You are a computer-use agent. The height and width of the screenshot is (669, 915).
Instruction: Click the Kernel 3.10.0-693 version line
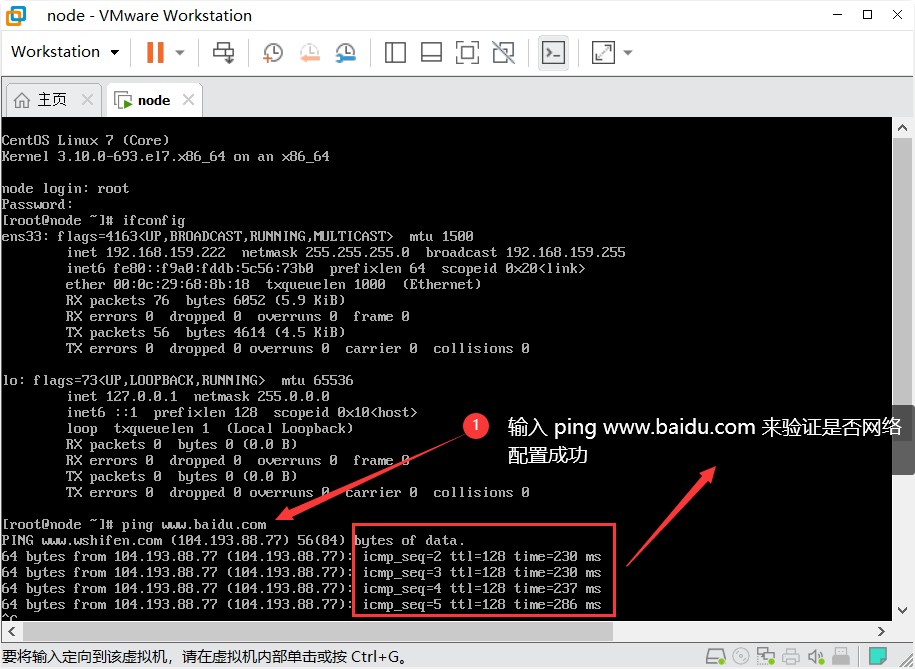(x=166, y=156)
